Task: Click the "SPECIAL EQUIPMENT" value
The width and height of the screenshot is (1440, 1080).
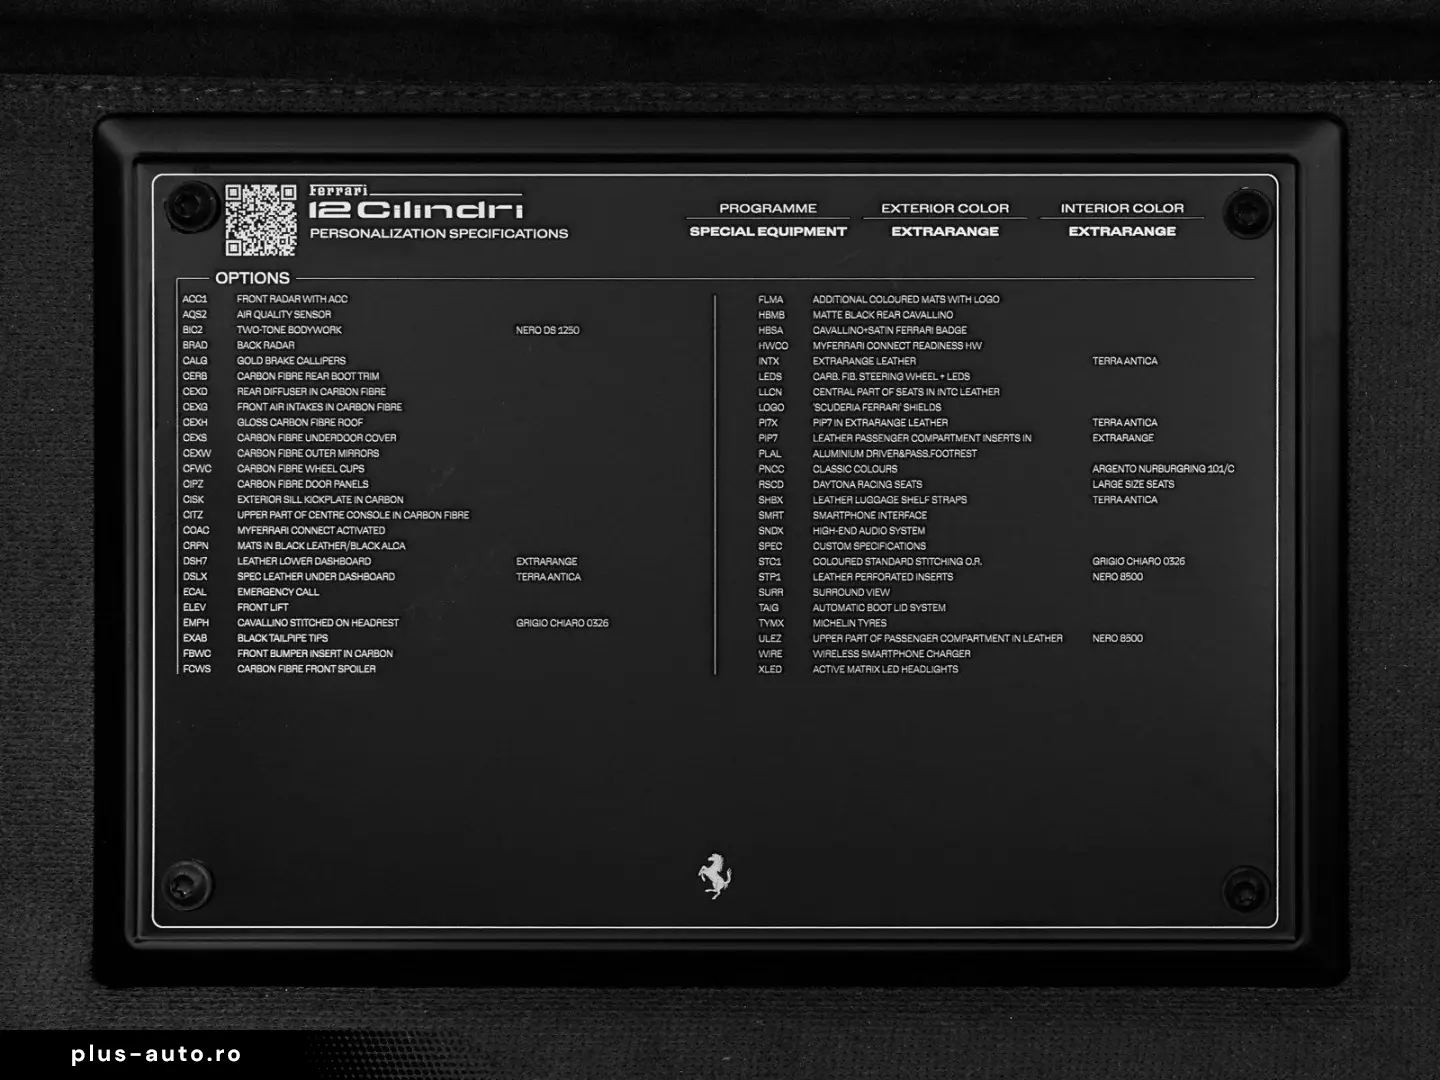Action: (x=768, y=231)
